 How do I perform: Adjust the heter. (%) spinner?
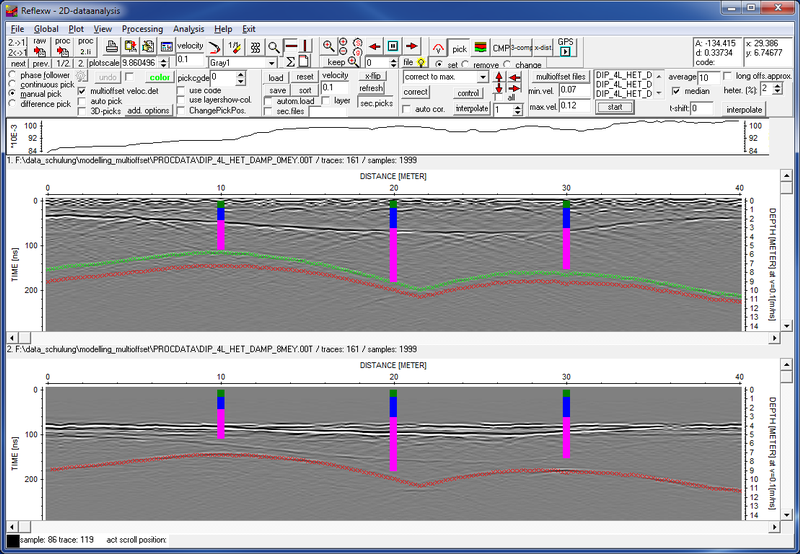pyautogui.click(x=778, y=88)
